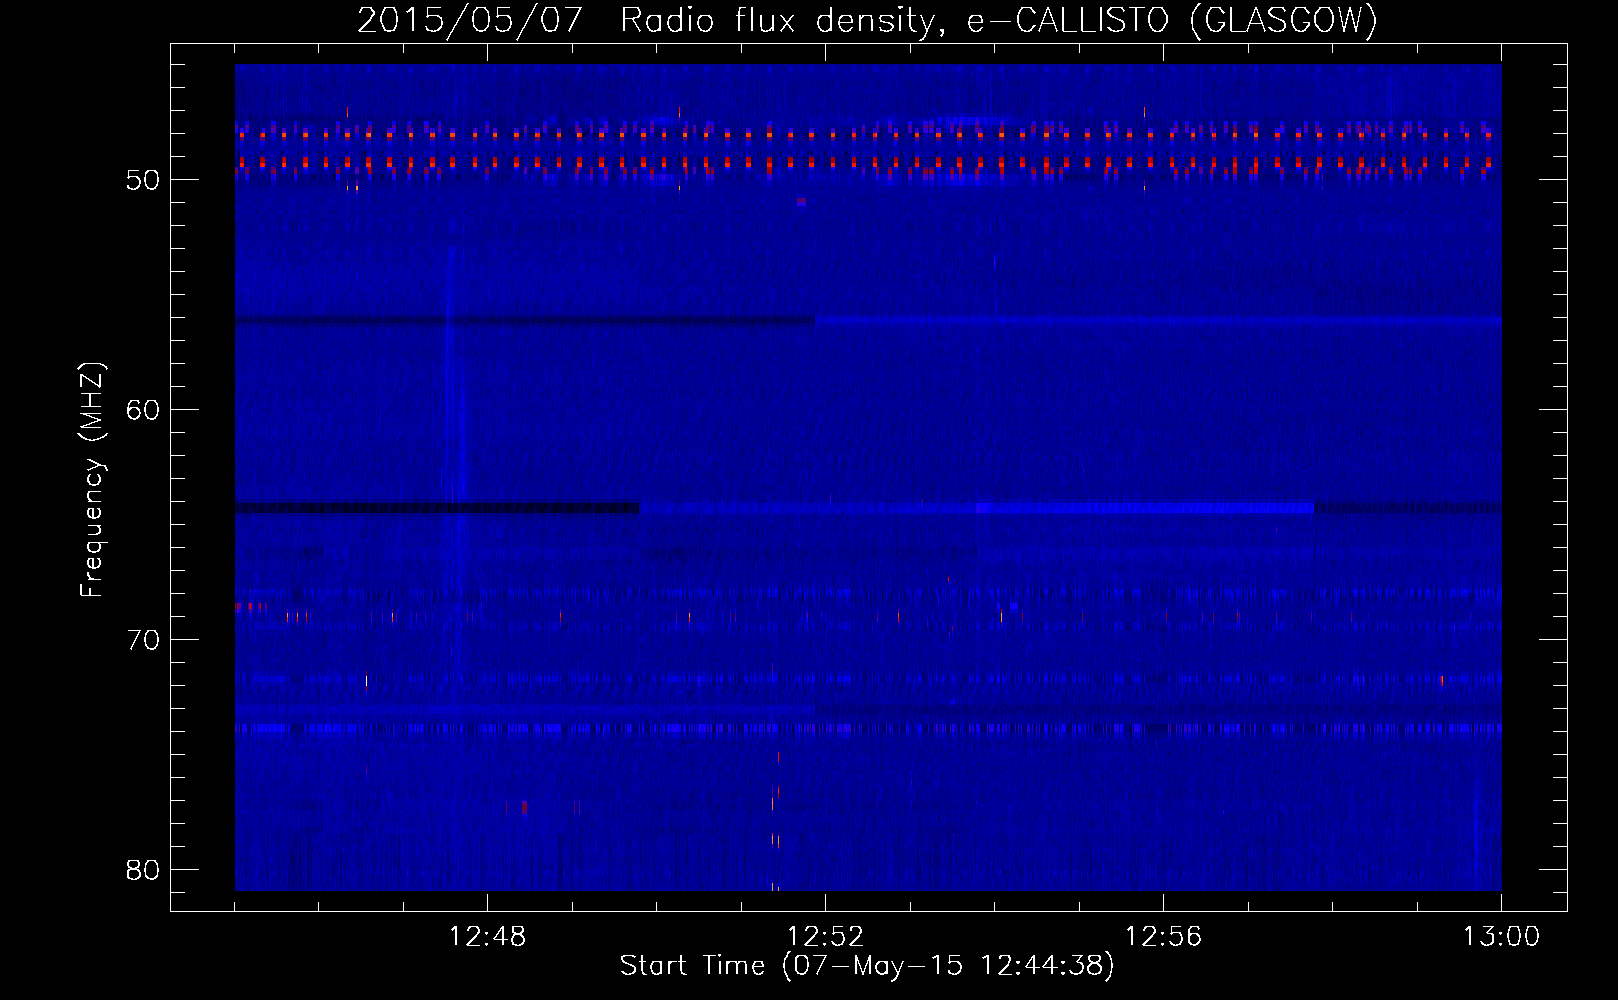Viewport: 1618px width, 1000px height.
Task: Click the 70 frequency tick label
Action: [x=143, y=640]
